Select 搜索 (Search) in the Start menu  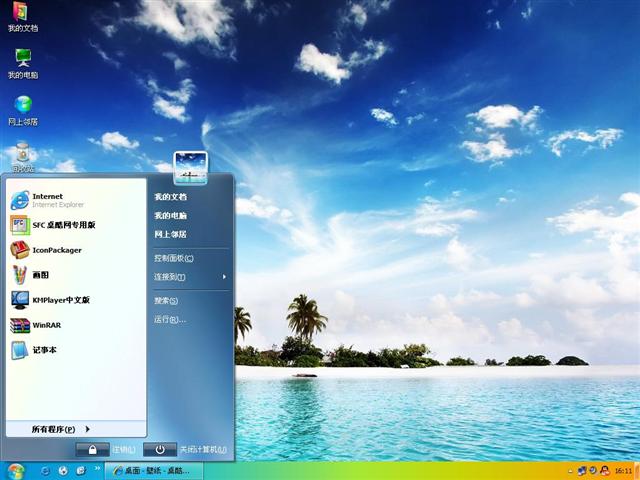pyautogui.click(x=166, y=300)
